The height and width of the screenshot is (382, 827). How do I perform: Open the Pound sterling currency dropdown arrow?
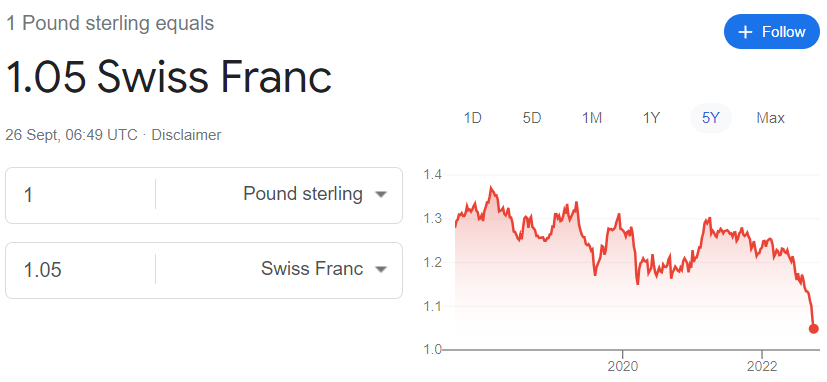coord(381,195)
